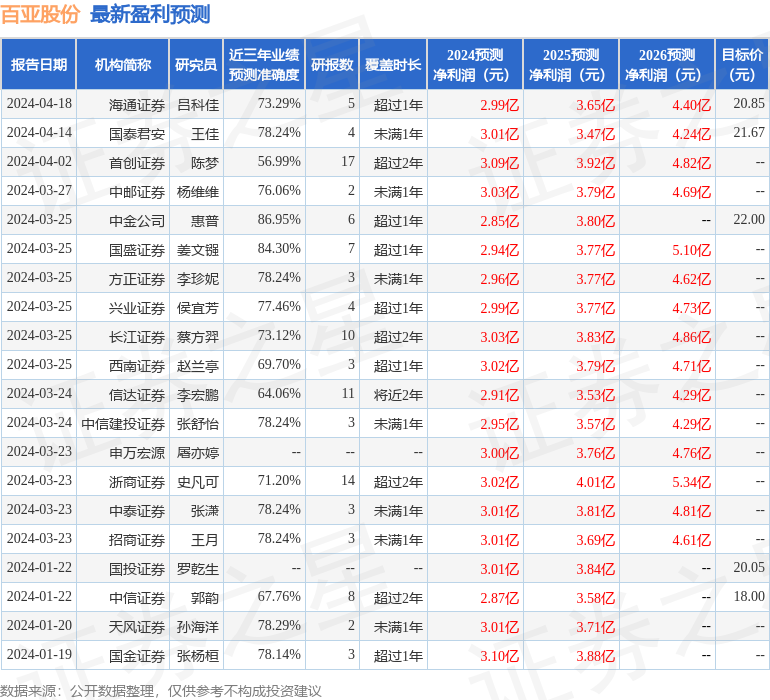Screen dimensions: 770x700
Task: Click 2024 forecast value 2.85亿
Action: pos(499,221)
